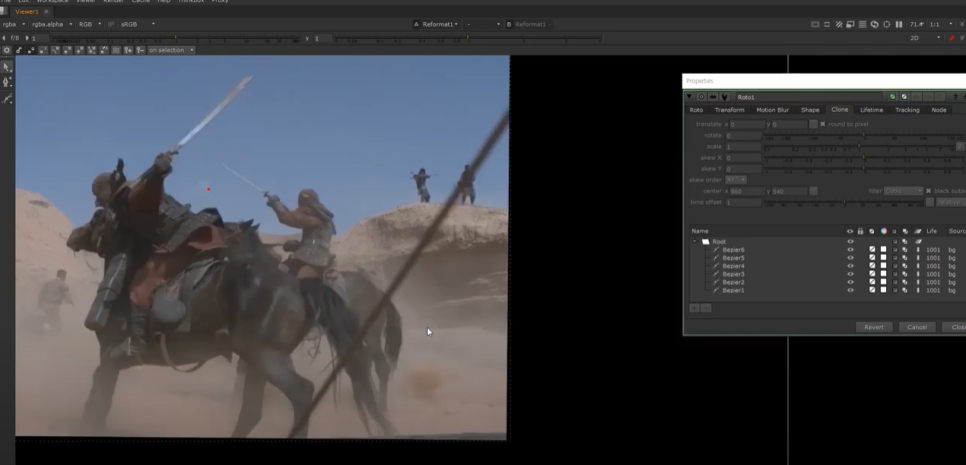Click the Bezier6 curve icon

(716, 249)
